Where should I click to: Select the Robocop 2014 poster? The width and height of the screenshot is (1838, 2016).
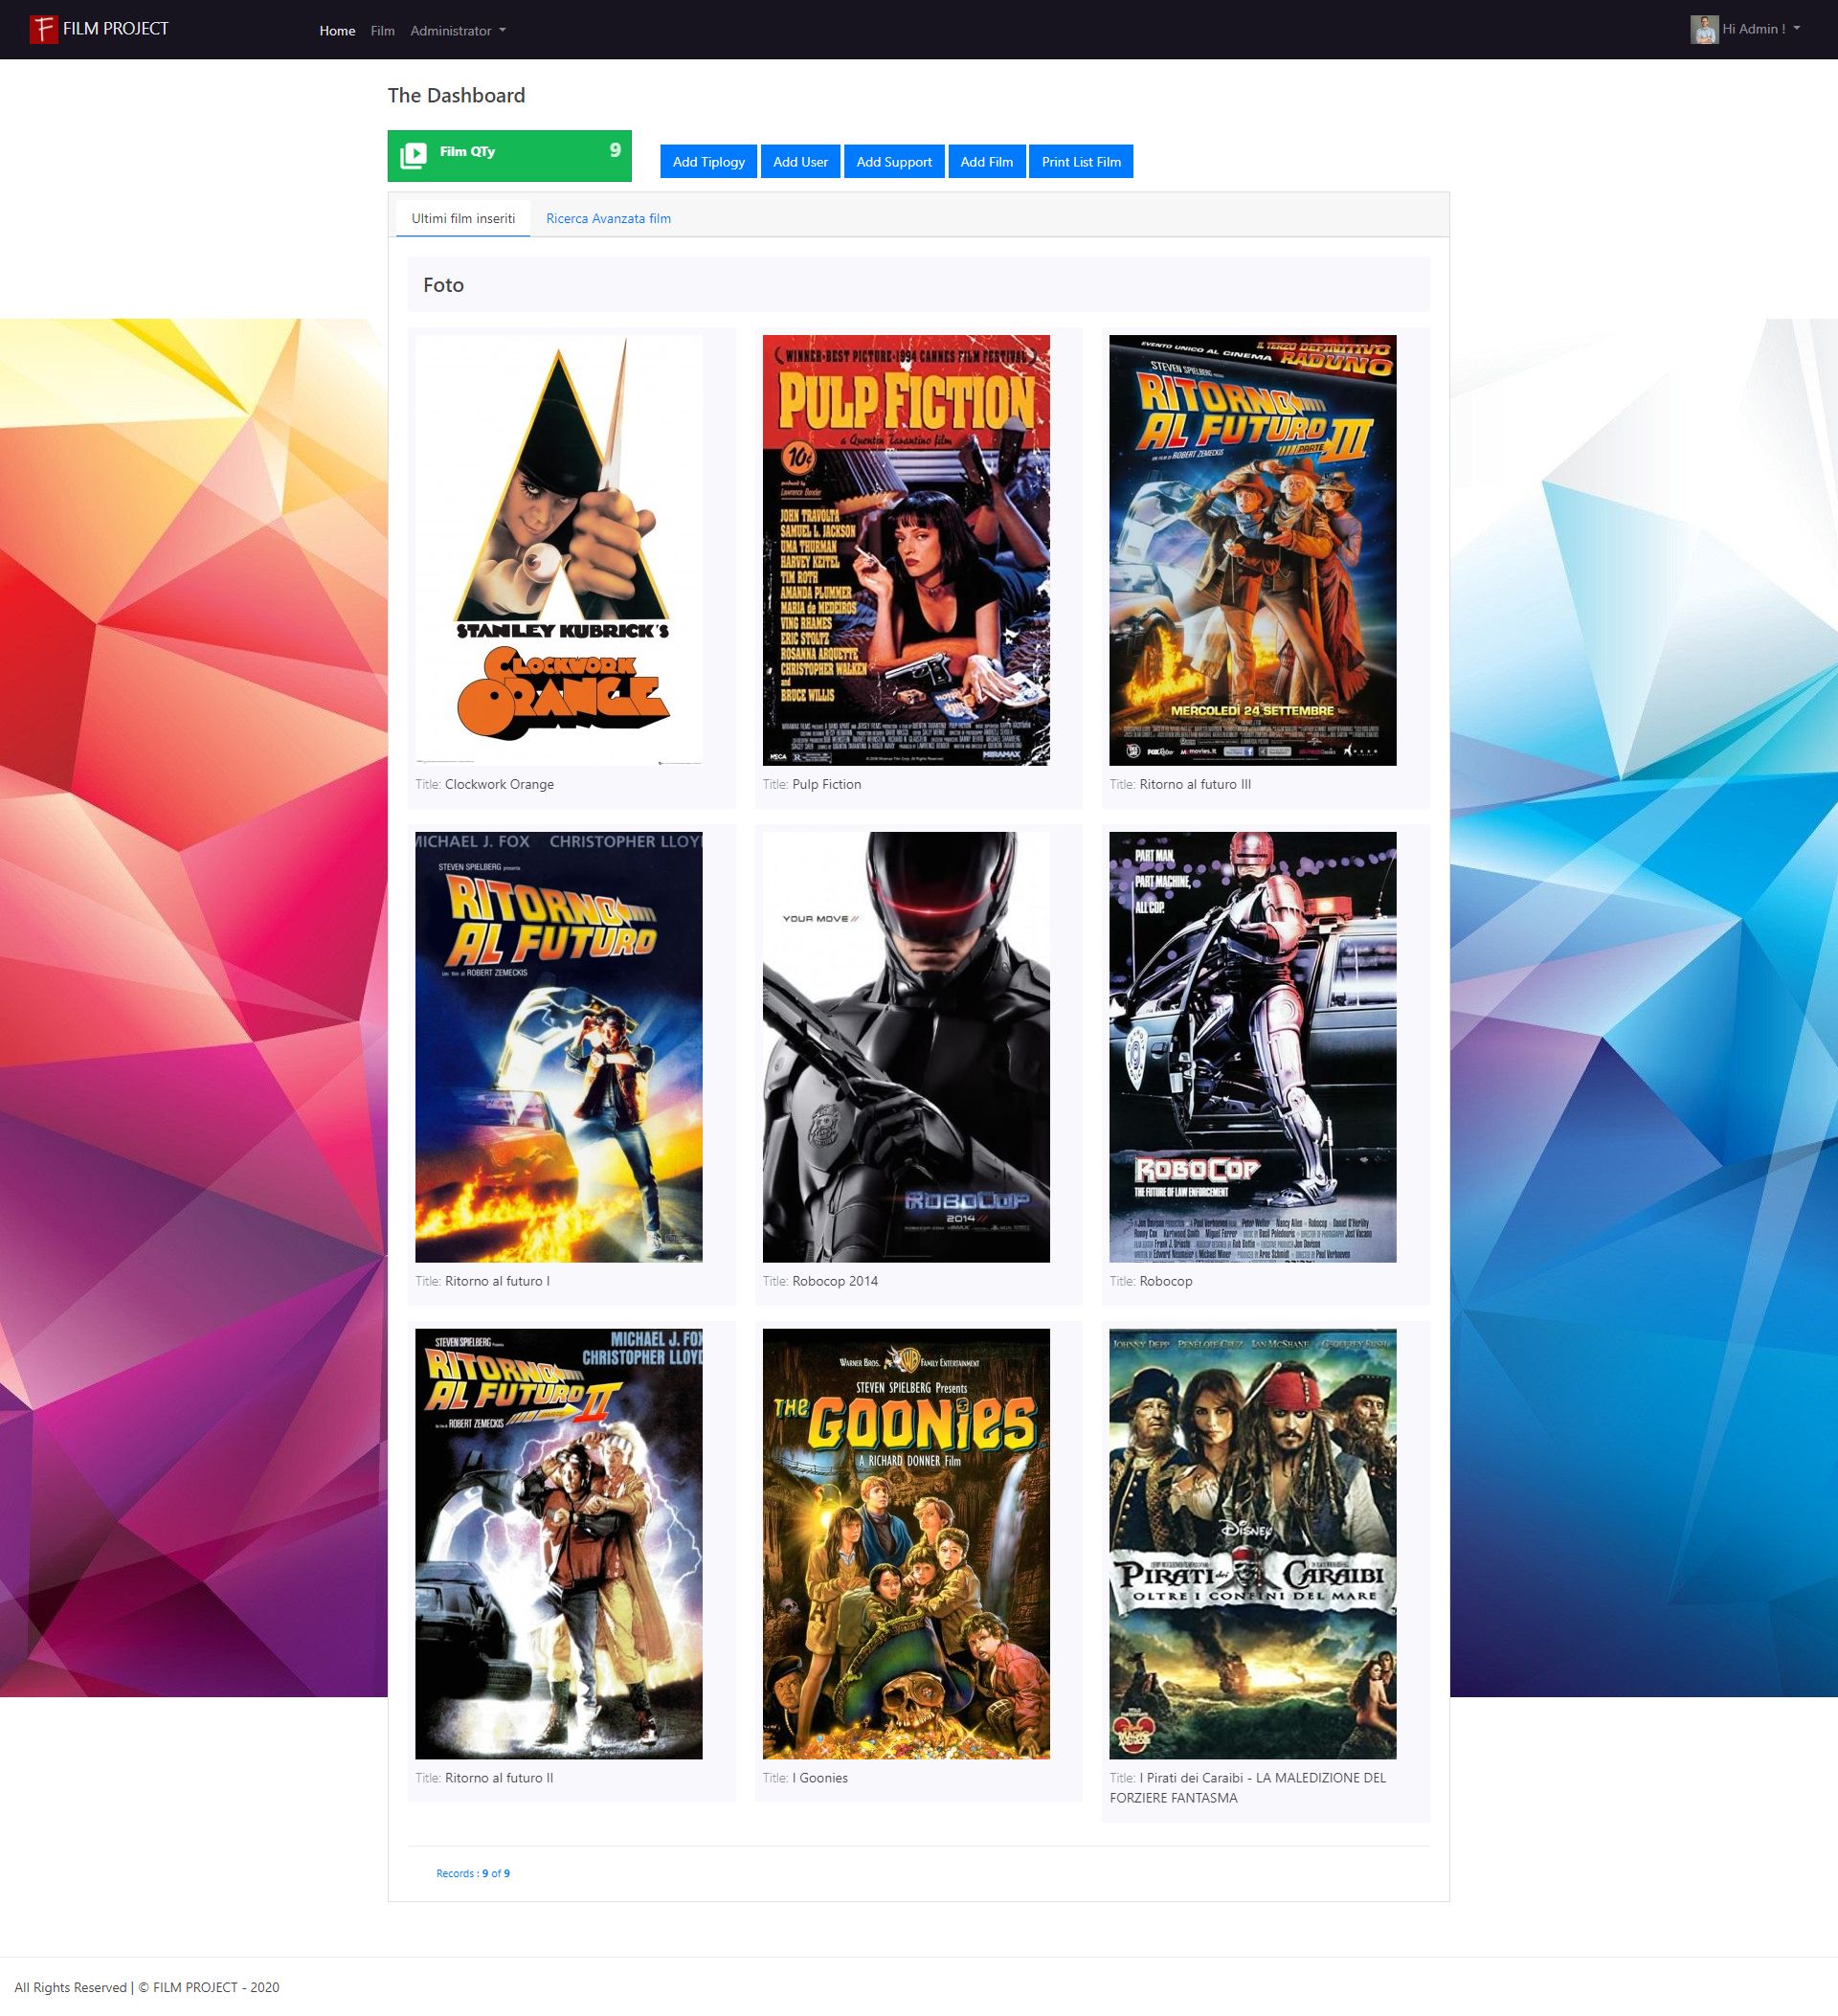coord(905,1047)
